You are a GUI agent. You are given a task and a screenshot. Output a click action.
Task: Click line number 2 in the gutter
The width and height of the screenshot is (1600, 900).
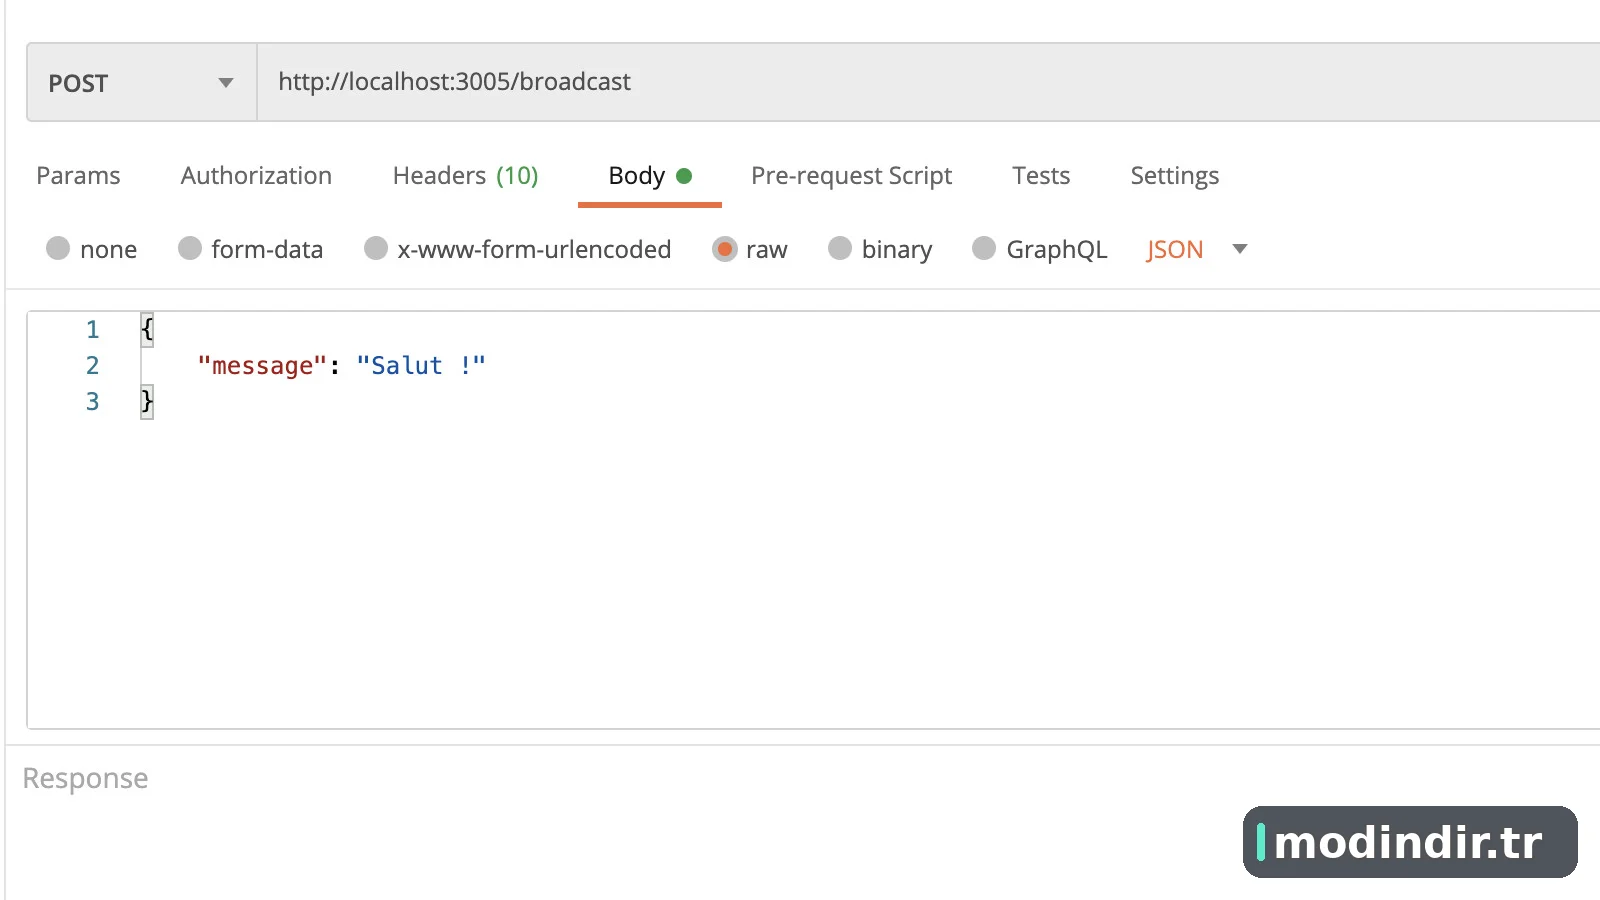coord(92,366)
